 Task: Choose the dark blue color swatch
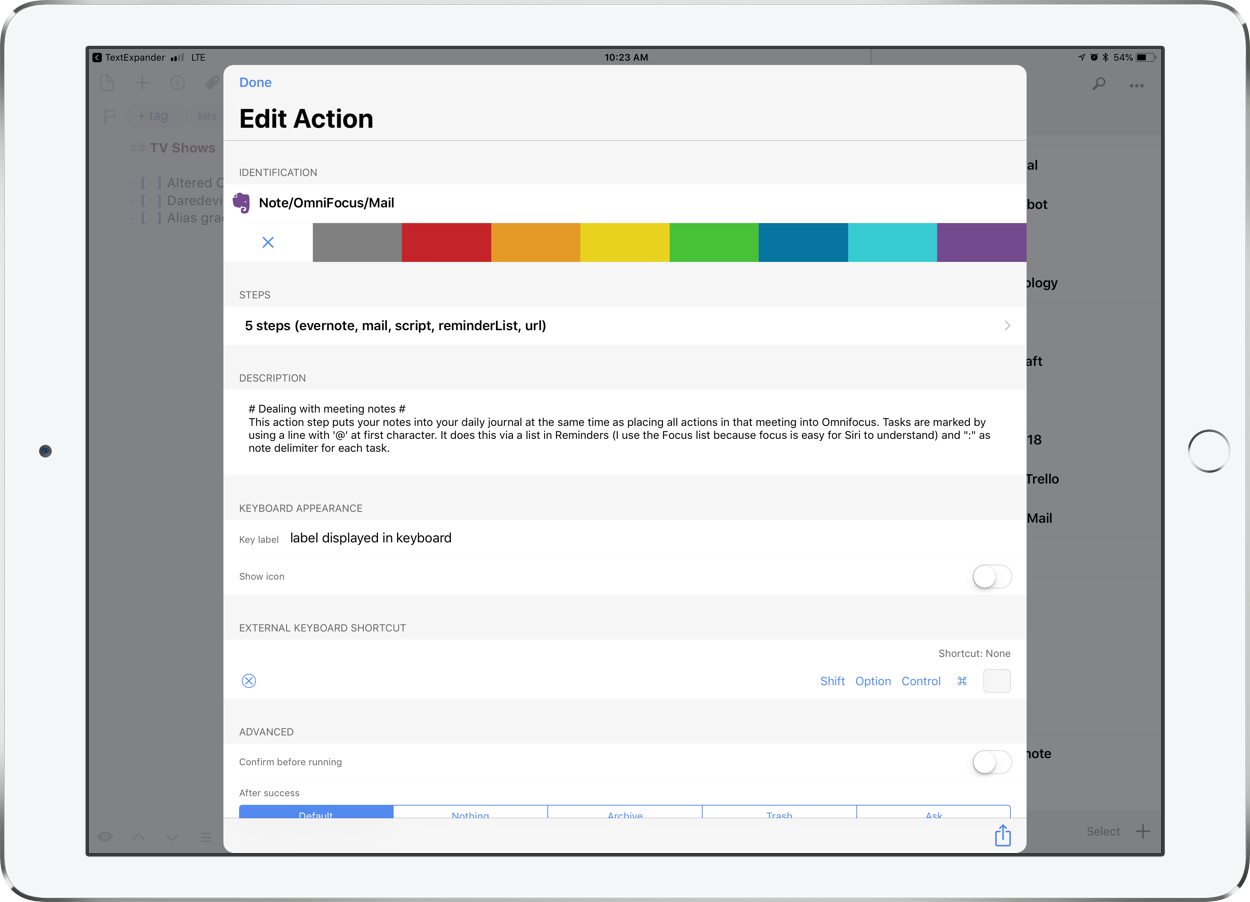(x=803, y=242)
